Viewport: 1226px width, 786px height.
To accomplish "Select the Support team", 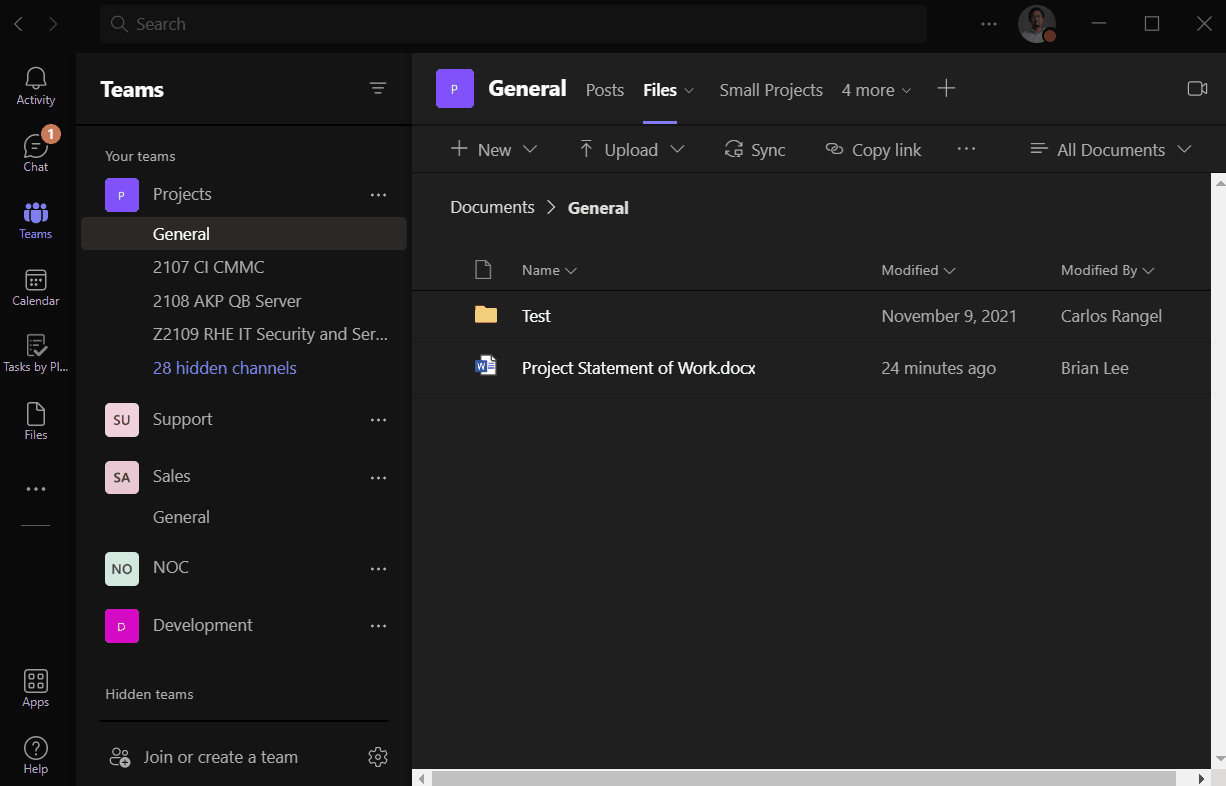I will 182,420.
